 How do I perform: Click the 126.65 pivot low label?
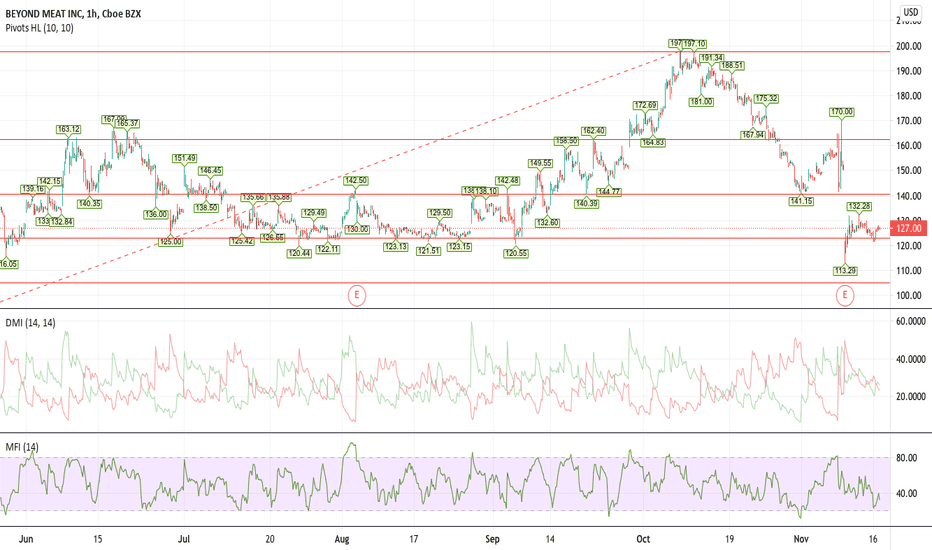[273, 237]
